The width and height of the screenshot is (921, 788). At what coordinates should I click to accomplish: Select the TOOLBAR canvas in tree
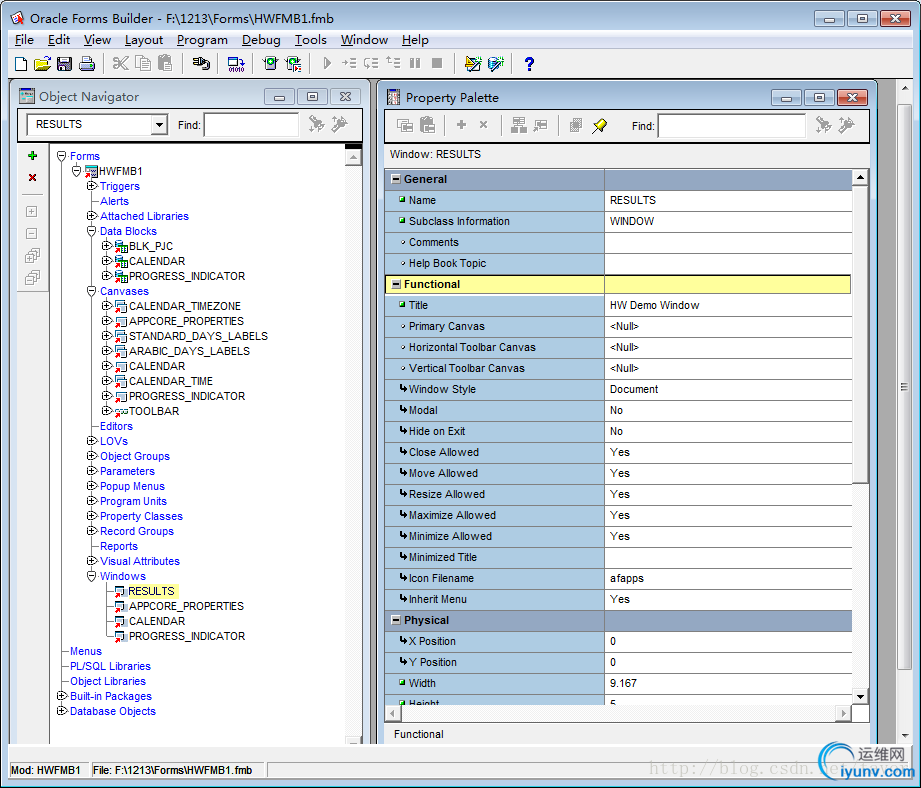[x=154, y=411]
